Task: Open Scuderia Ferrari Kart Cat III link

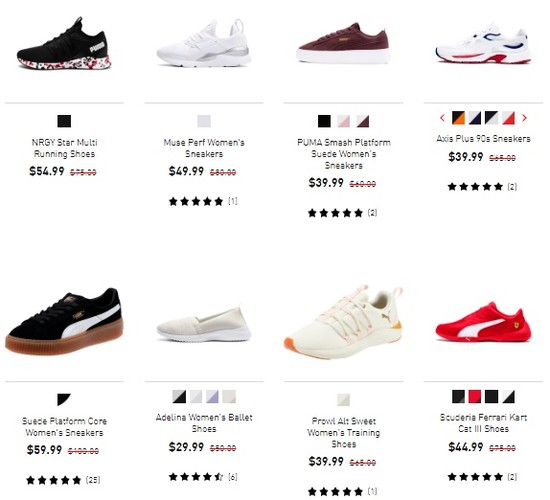Action: coord(483,423)
